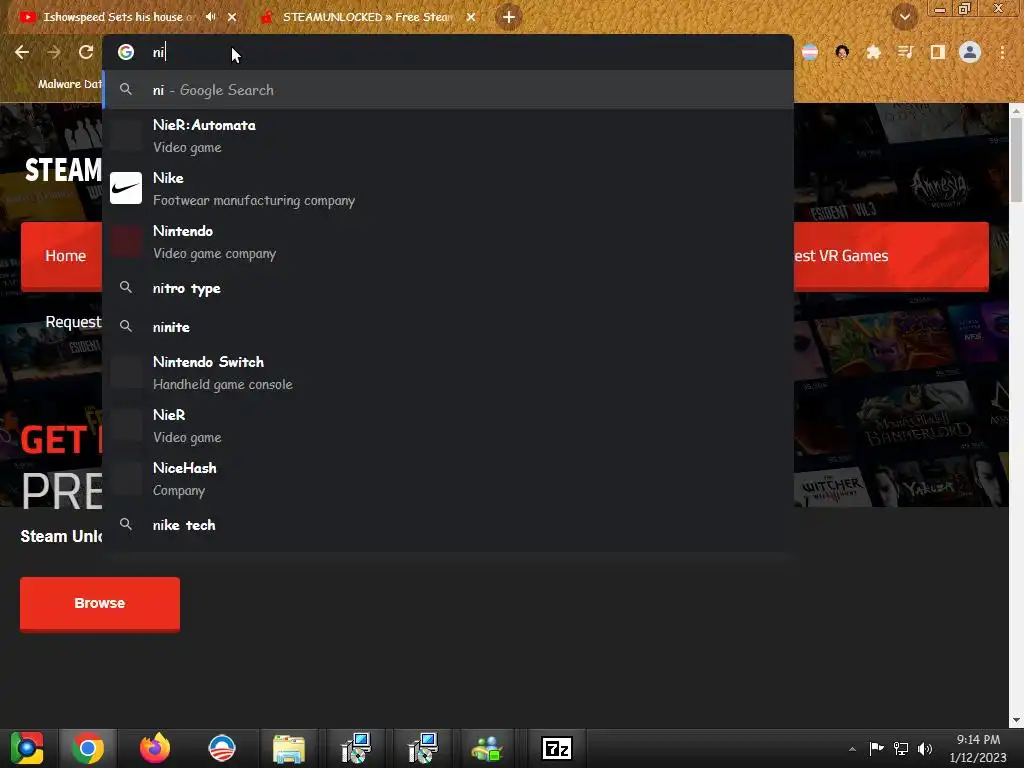The width and height of the screenshot is (1024, 768).
Task: Click the browser forward arrow
Action: tap(54, 52)
